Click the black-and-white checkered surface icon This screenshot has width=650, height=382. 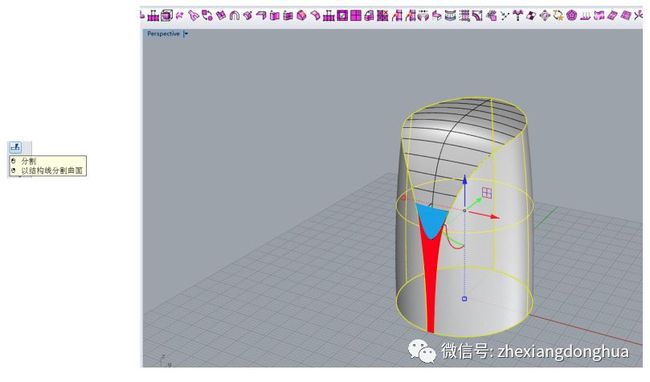pyautogui.click(x=531, y=16)
